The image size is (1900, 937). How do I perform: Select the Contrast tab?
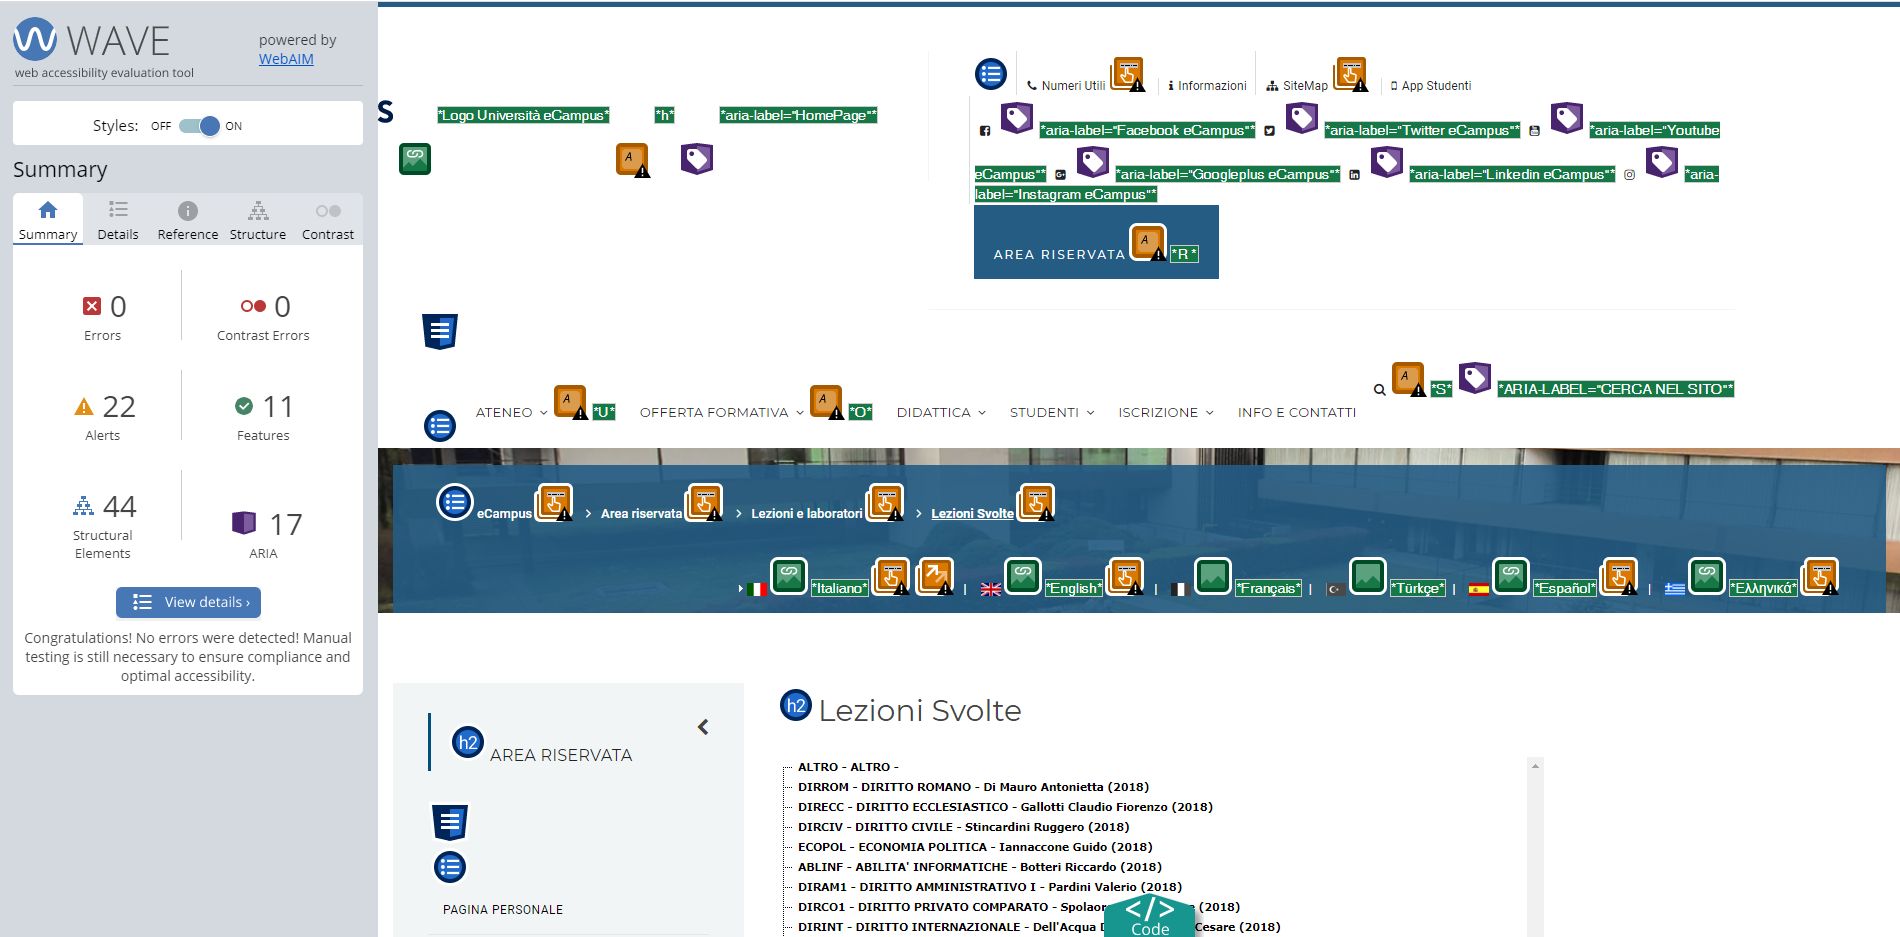(327, 219)
